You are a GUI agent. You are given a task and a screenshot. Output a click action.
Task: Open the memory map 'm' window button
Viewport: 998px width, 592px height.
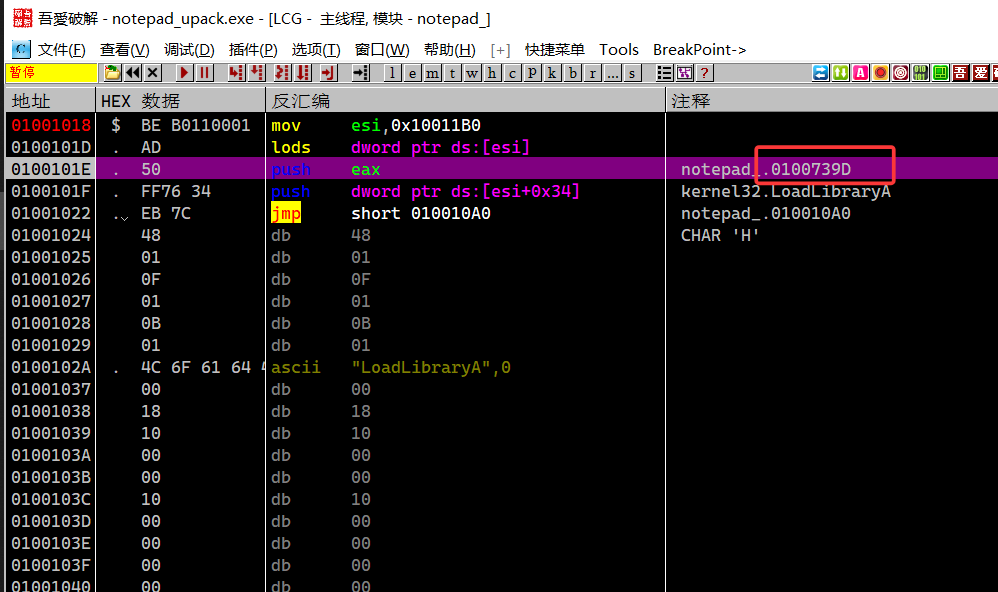point(432,73)
